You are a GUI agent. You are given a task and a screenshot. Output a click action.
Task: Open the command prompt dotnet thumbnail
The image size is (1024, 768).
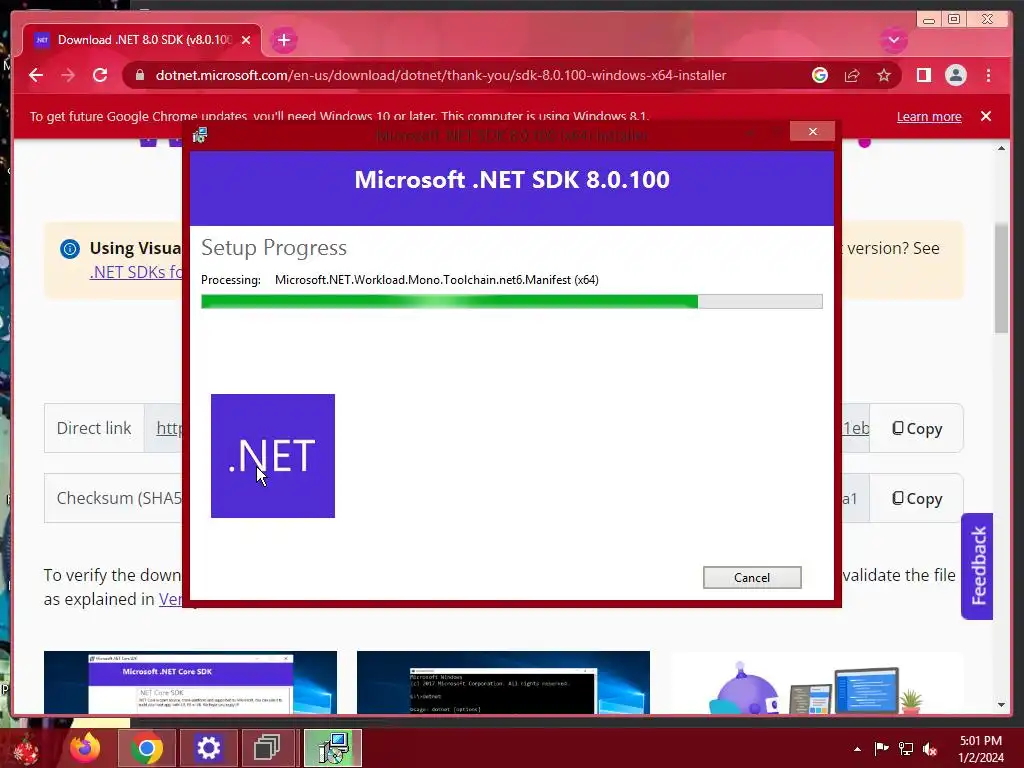503,682
